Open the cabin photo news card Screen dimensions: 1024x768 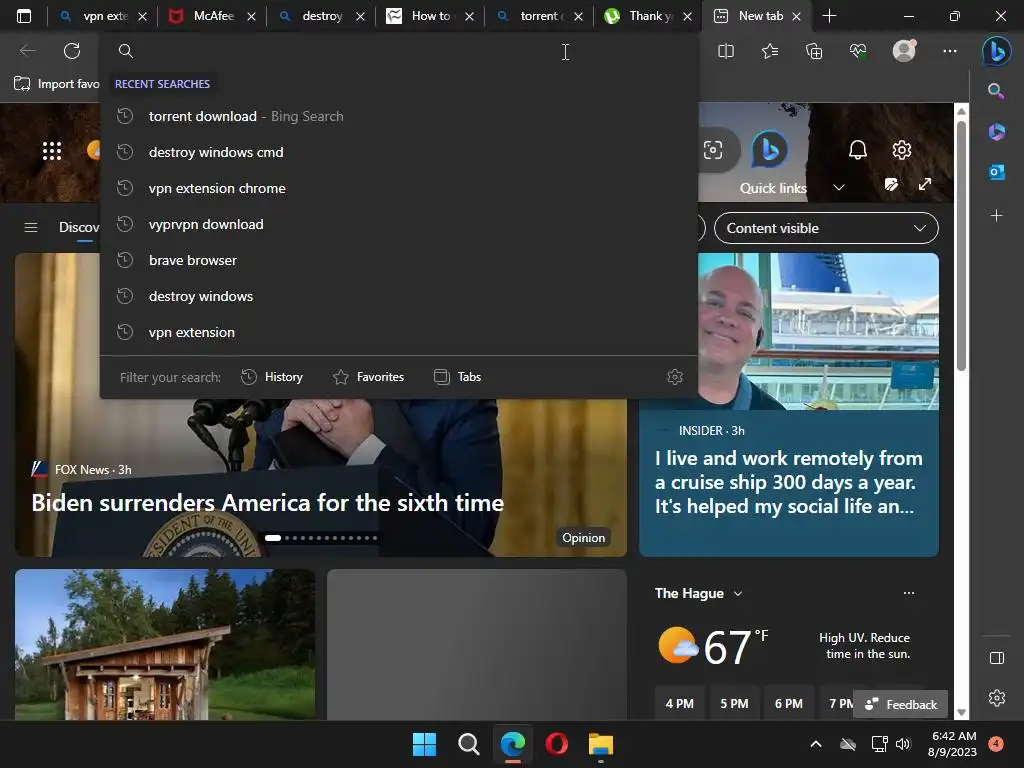click(x=165, y=644)
